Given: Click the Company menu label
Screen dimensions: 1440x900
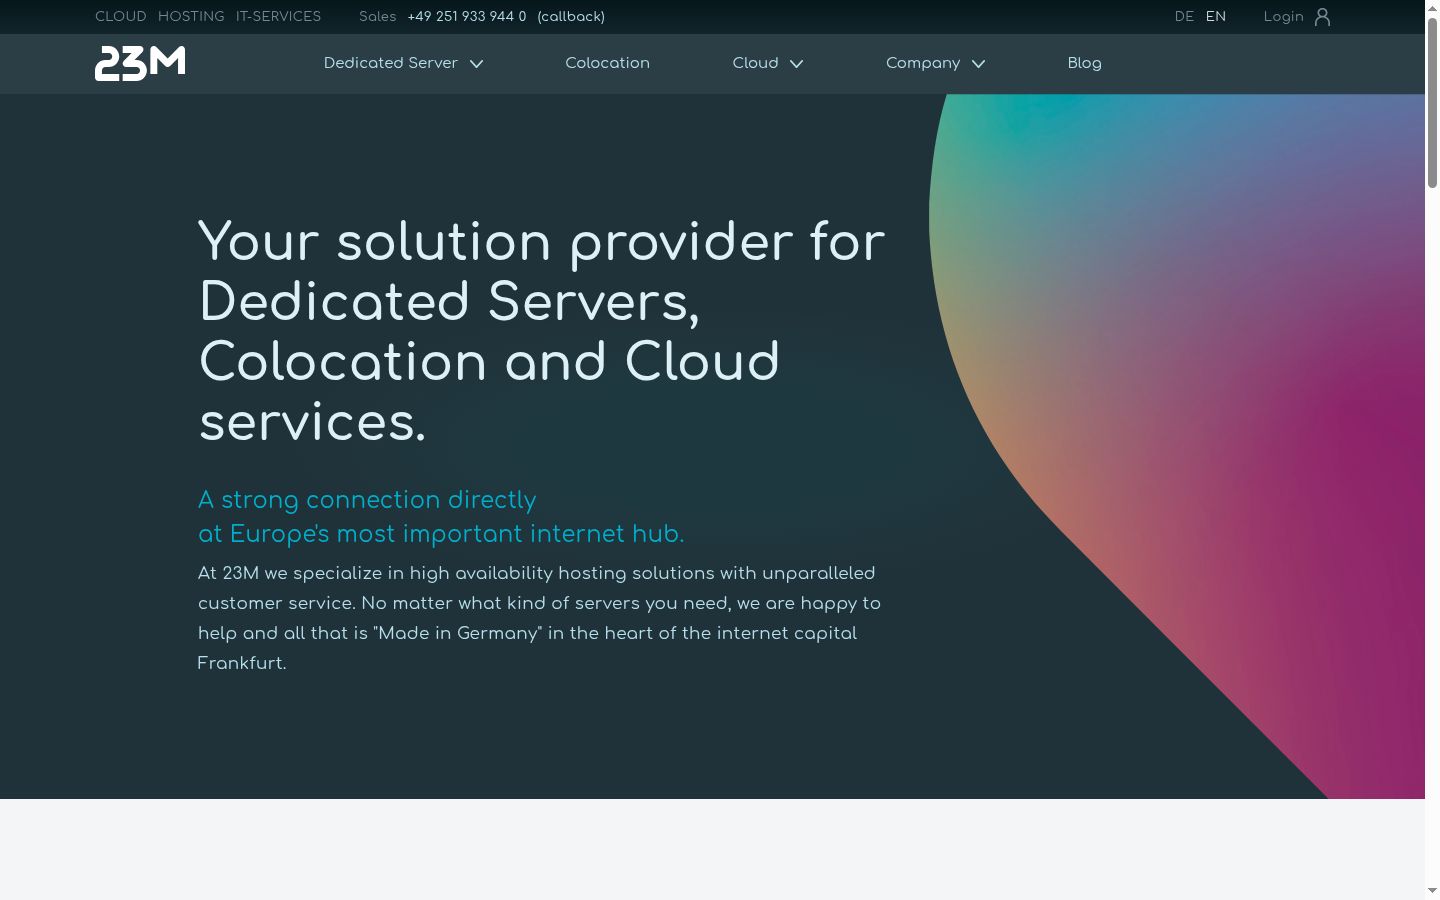Looking at the screenshot, I should point(923,63).
